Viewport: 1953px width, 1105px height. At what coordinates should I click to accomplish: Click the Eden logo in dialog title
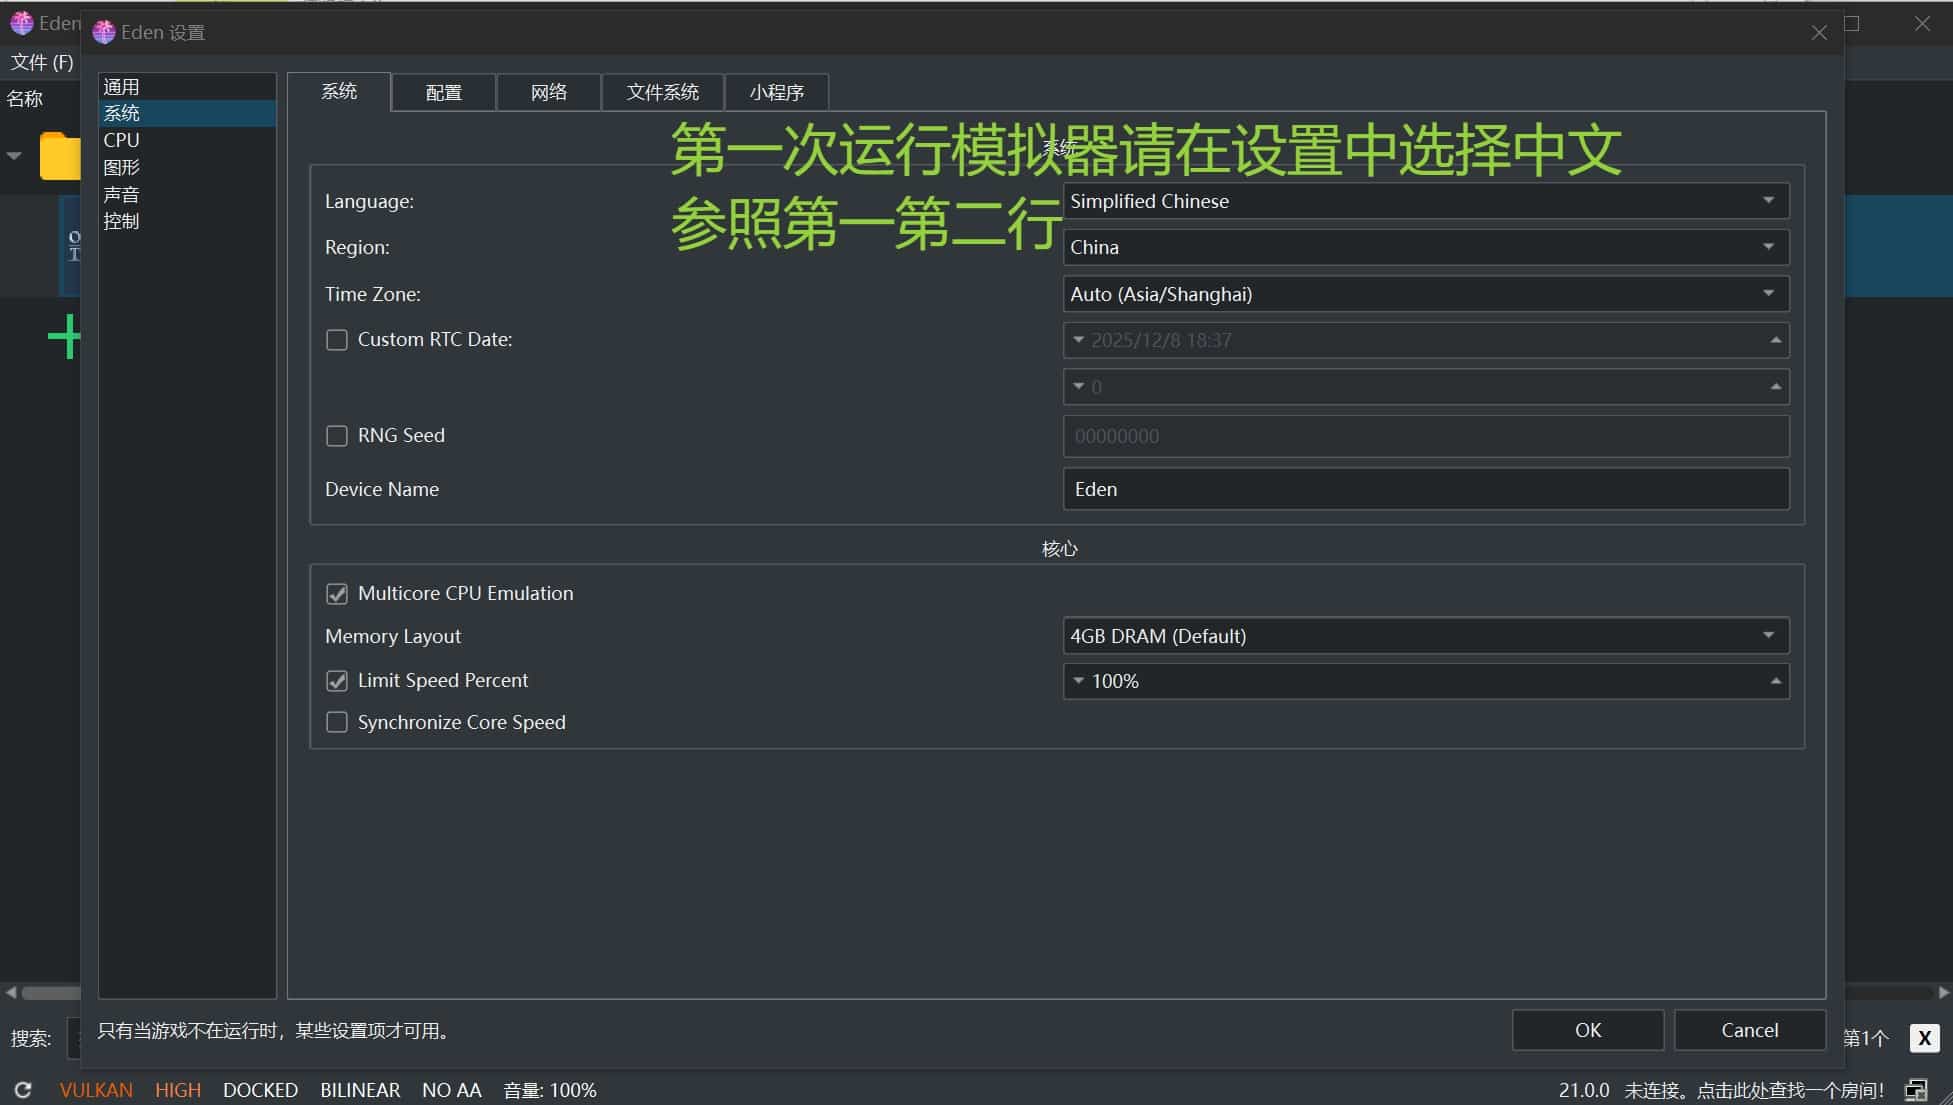[x=104, y=32]
